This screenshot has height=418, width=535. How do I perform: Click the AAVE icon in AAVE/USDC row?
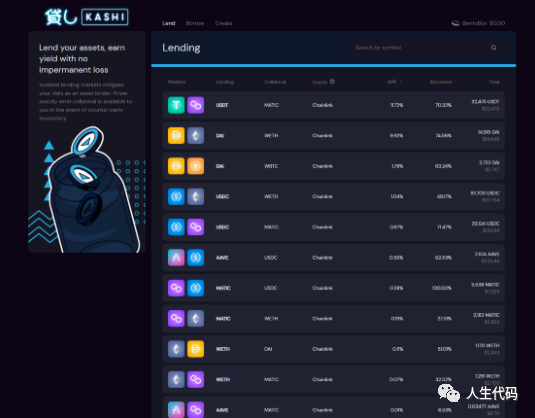[x=176, y=258]
